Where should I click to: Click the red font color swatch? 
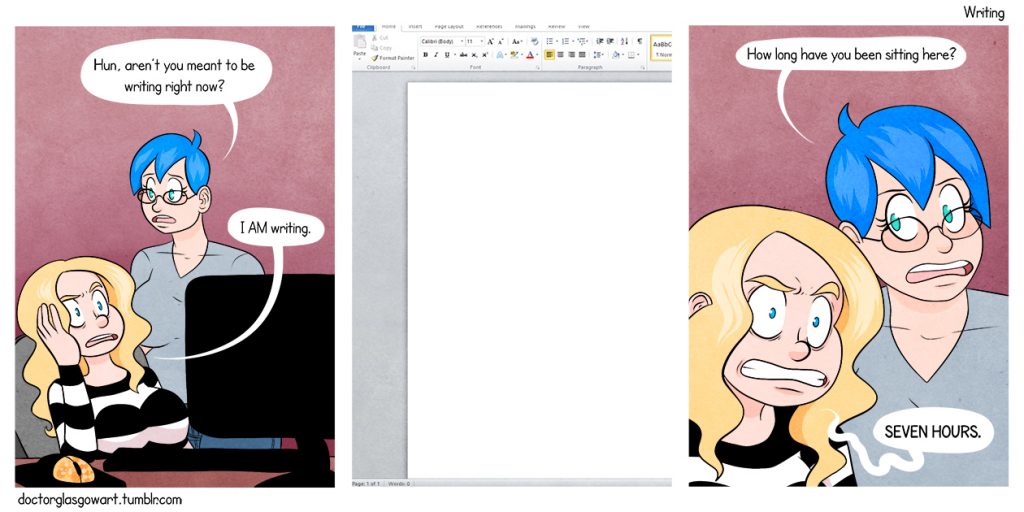(x=529, y=55)
